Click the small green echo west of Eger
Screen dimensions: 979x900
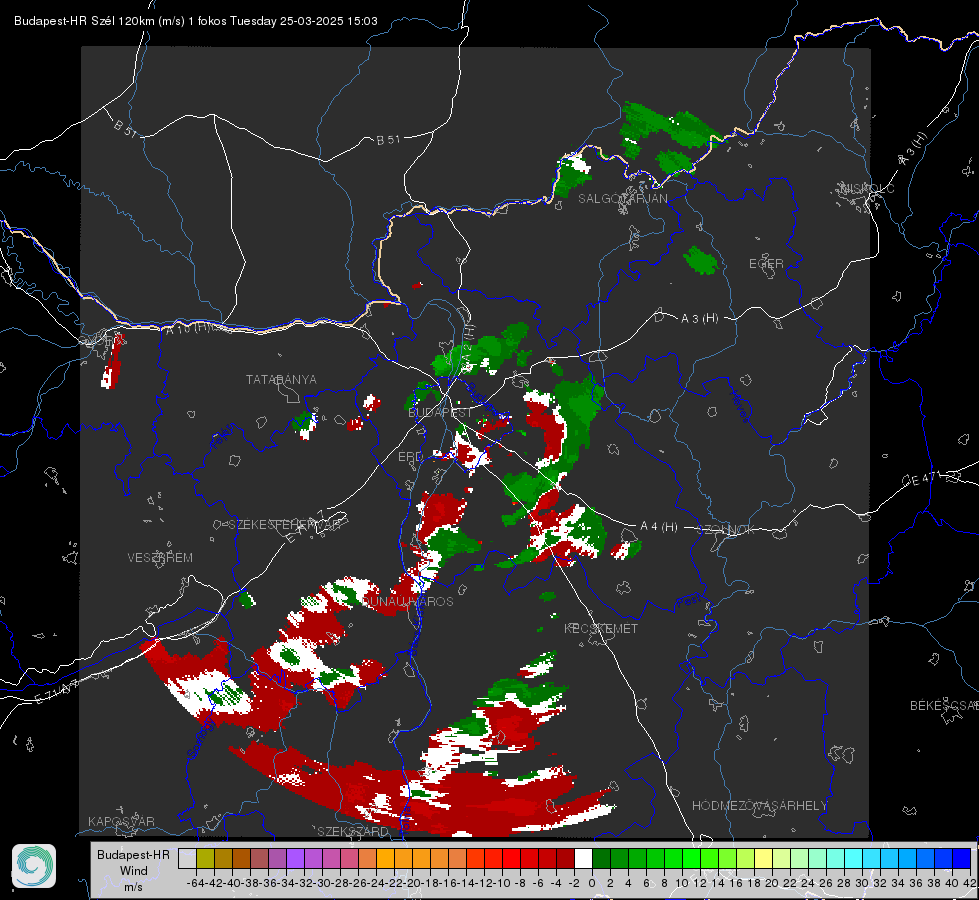[701, 260]
